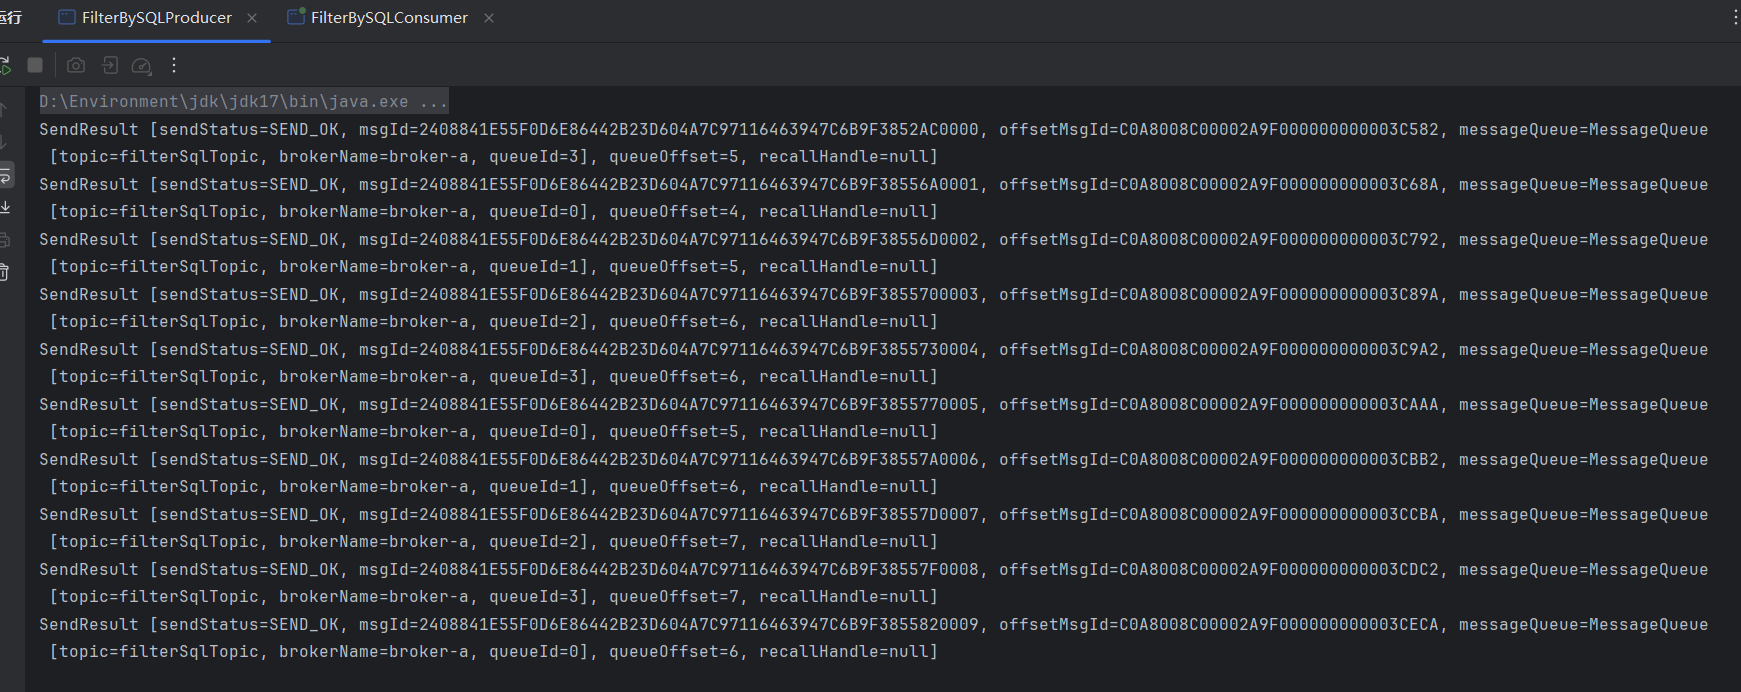Click the Stop process square button

pos(35,66)
